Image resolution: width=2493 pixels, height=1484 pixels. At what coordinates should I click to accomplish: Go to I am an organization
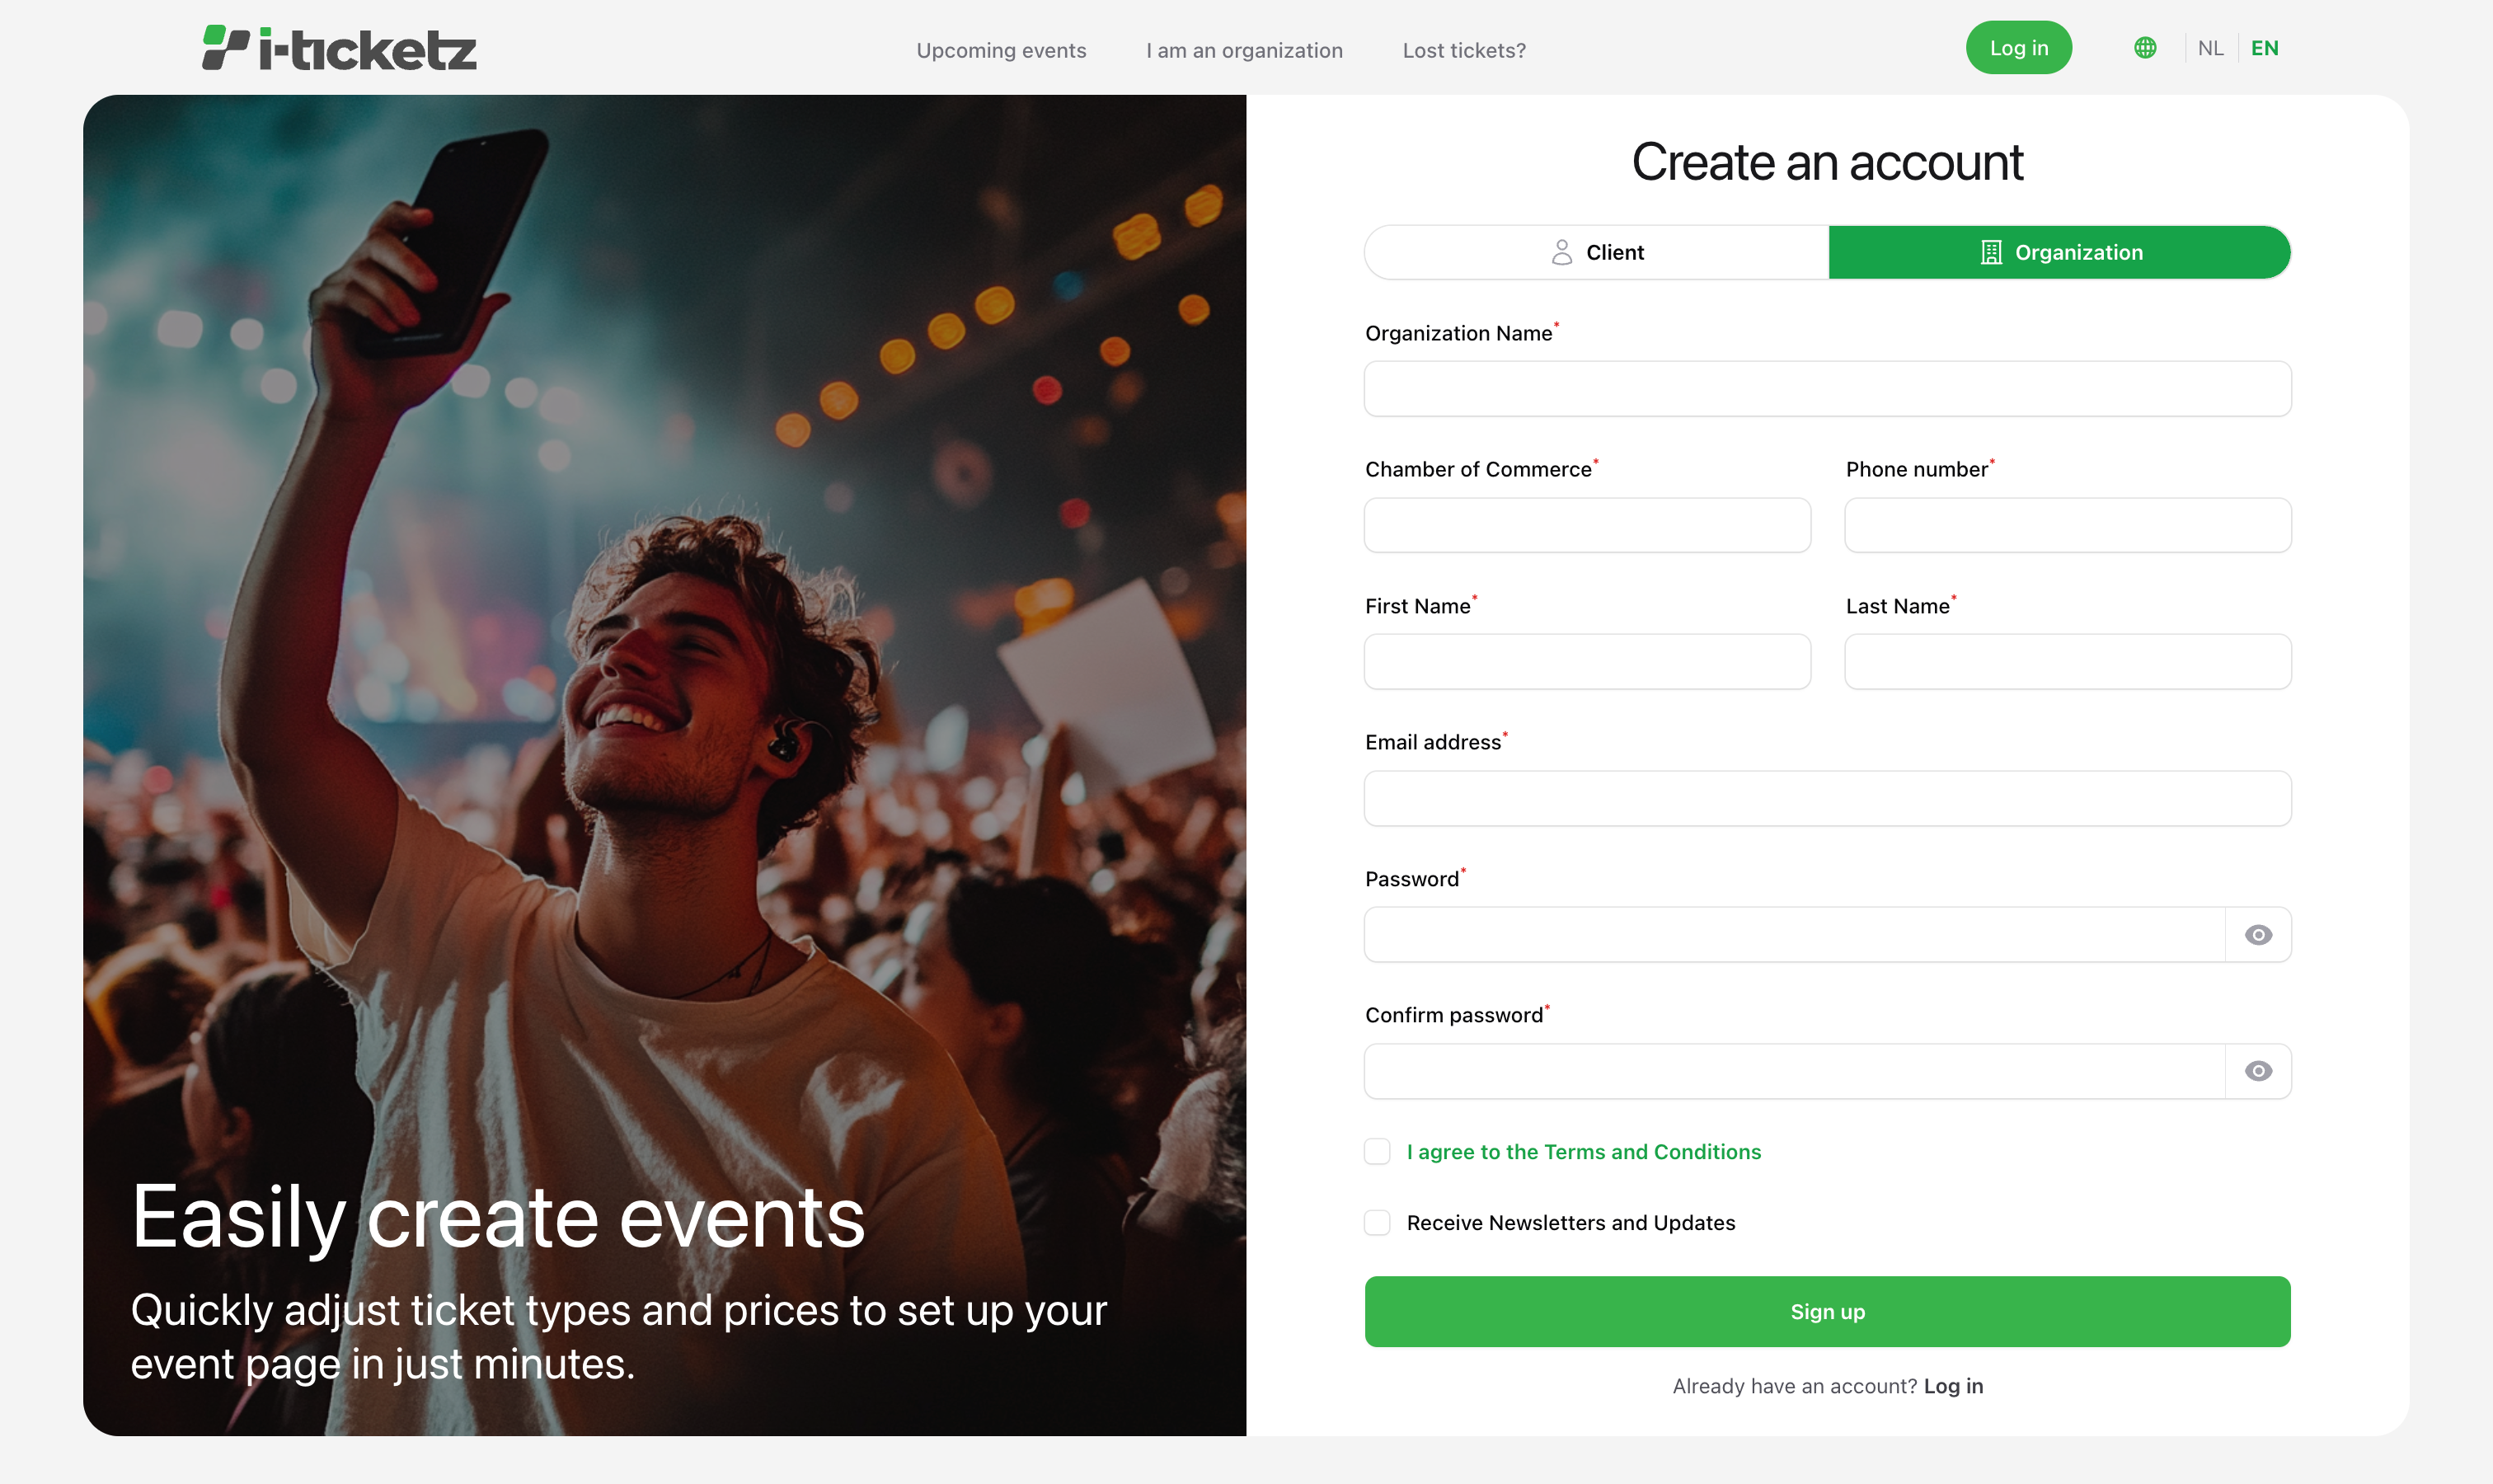pyautogui.click(x=1244, y=50)
